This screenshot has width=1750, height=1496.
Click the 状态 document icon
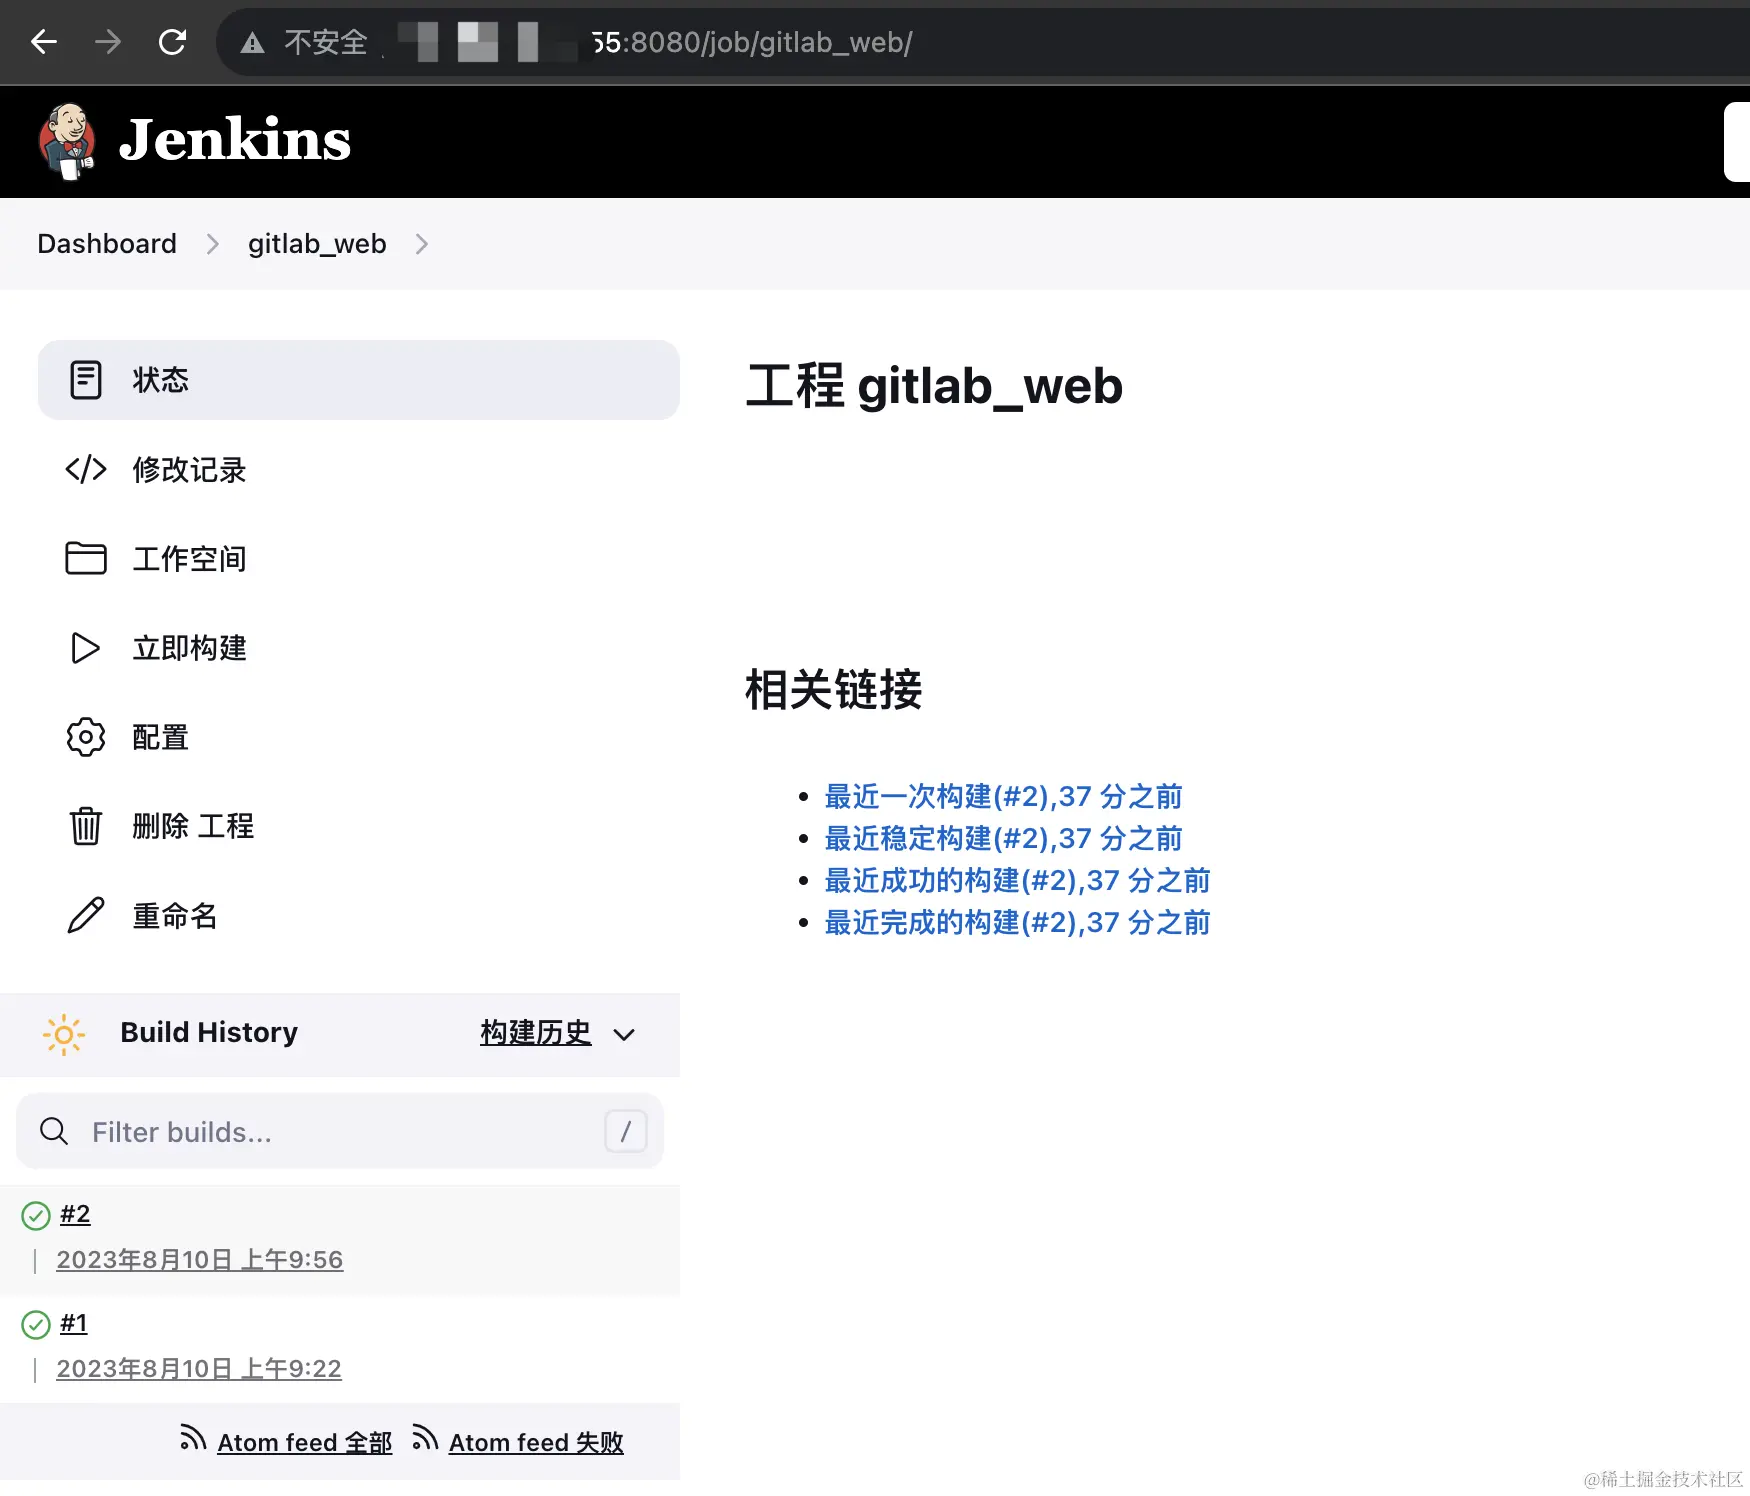tap(86, 380)
